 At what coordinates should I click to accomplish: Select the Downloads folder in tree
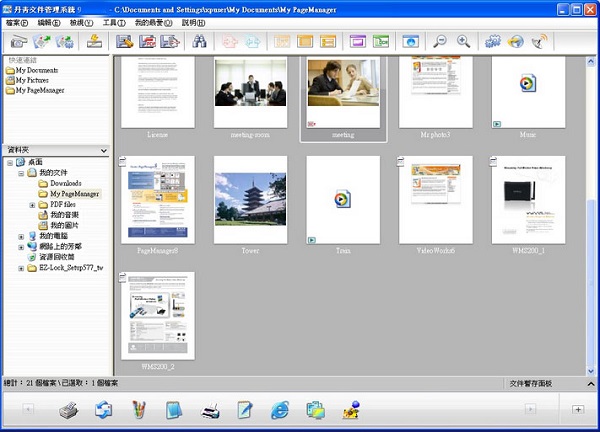click(65, 184)
